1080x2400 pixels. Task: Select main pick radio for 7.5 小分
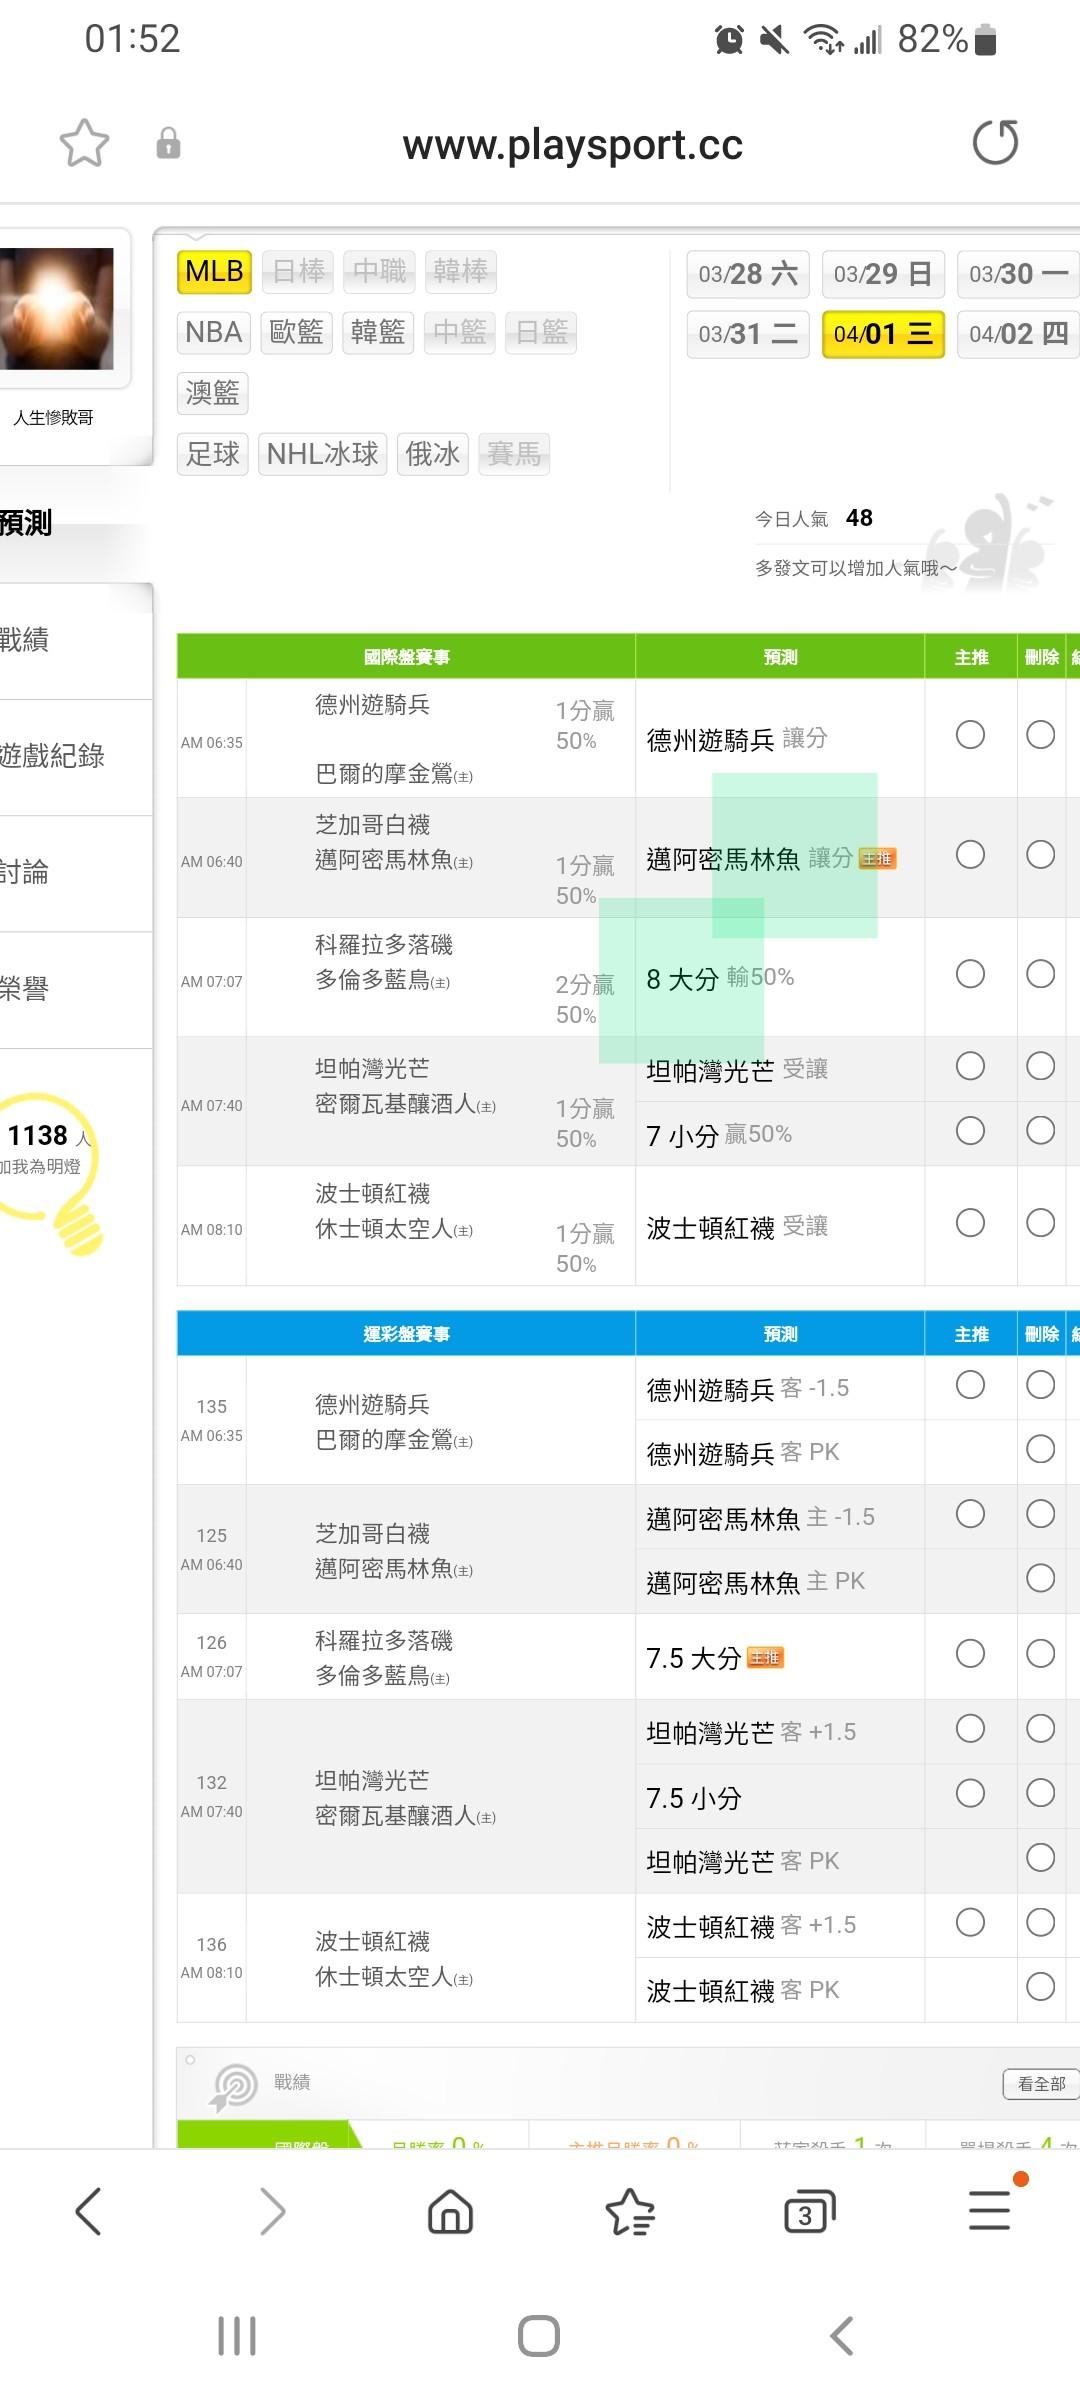click(x=970, y=1793)
